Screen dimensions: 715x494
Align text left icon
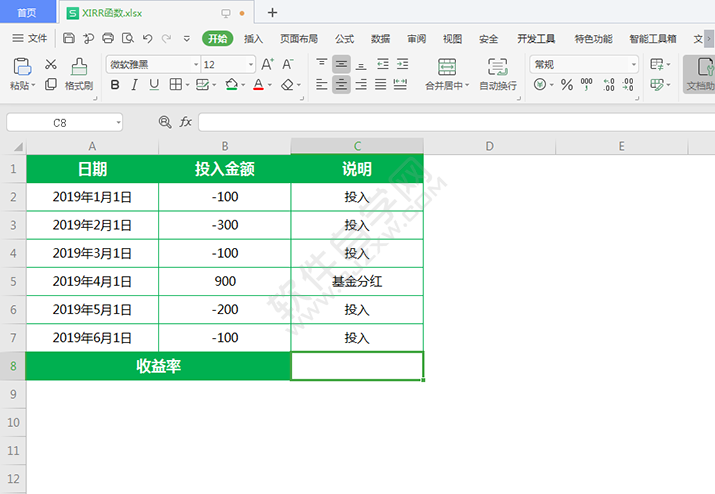point(322,84)
